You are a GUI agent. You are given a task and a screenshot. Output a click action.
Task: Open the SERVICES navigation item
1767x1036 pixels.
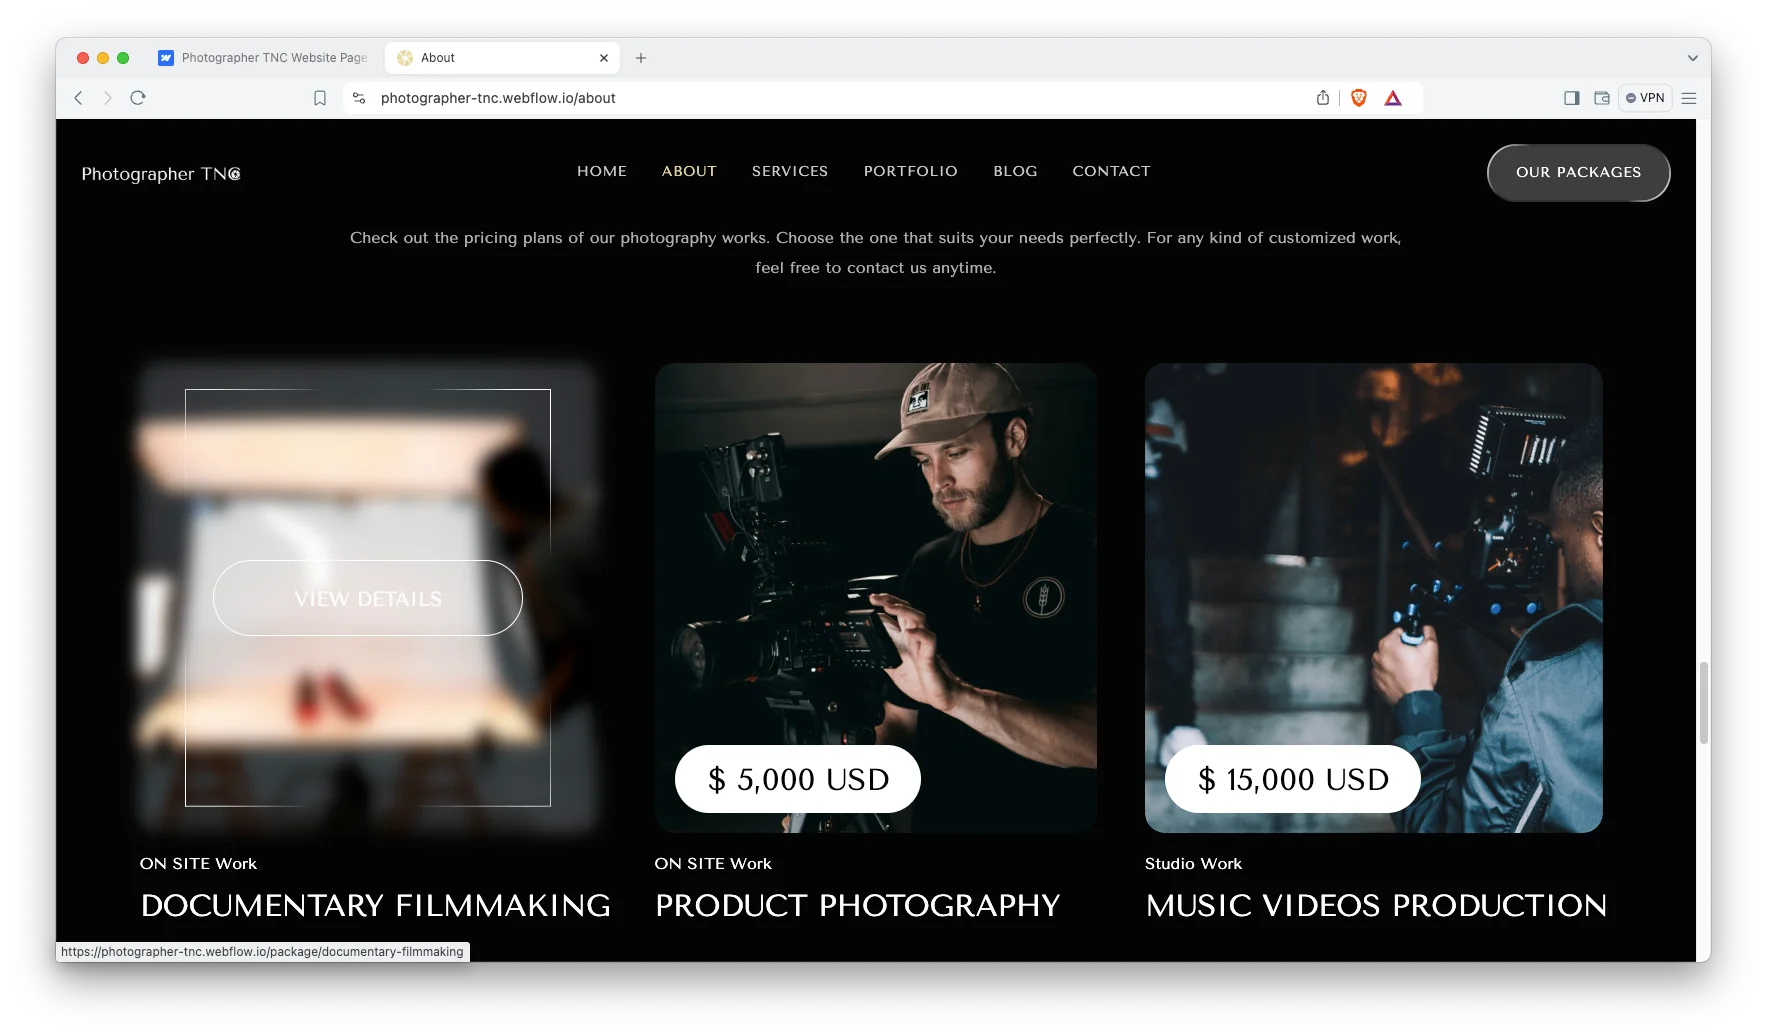click(790, 171)
